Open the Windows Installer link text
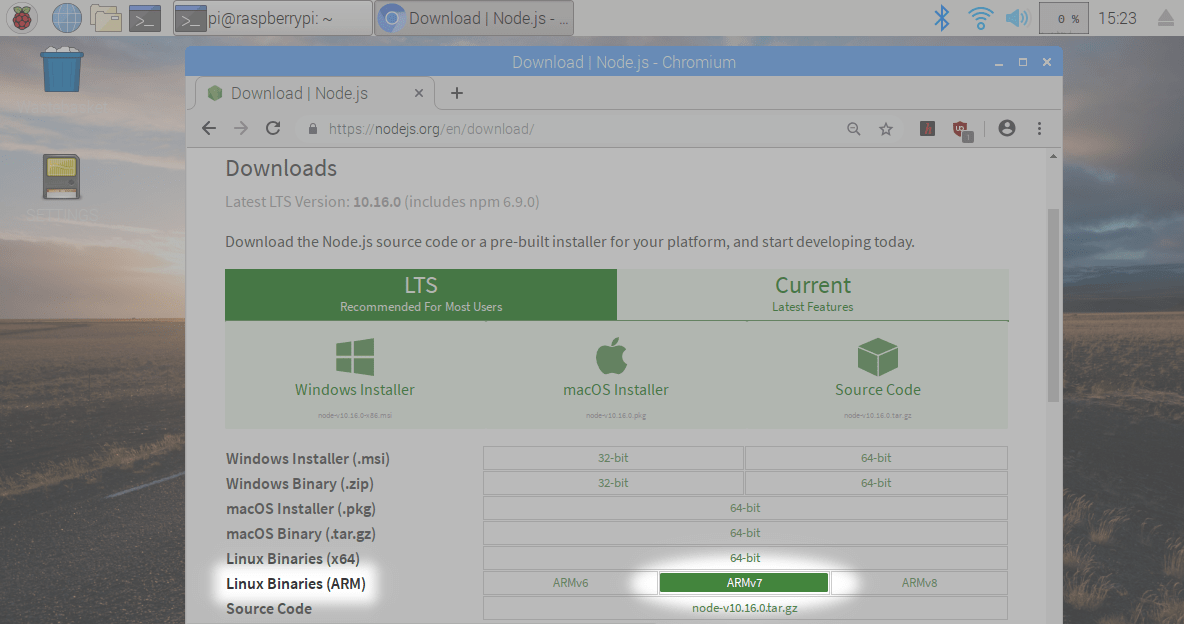This screenshot has height=624, width=1184. tap(354, 390)
